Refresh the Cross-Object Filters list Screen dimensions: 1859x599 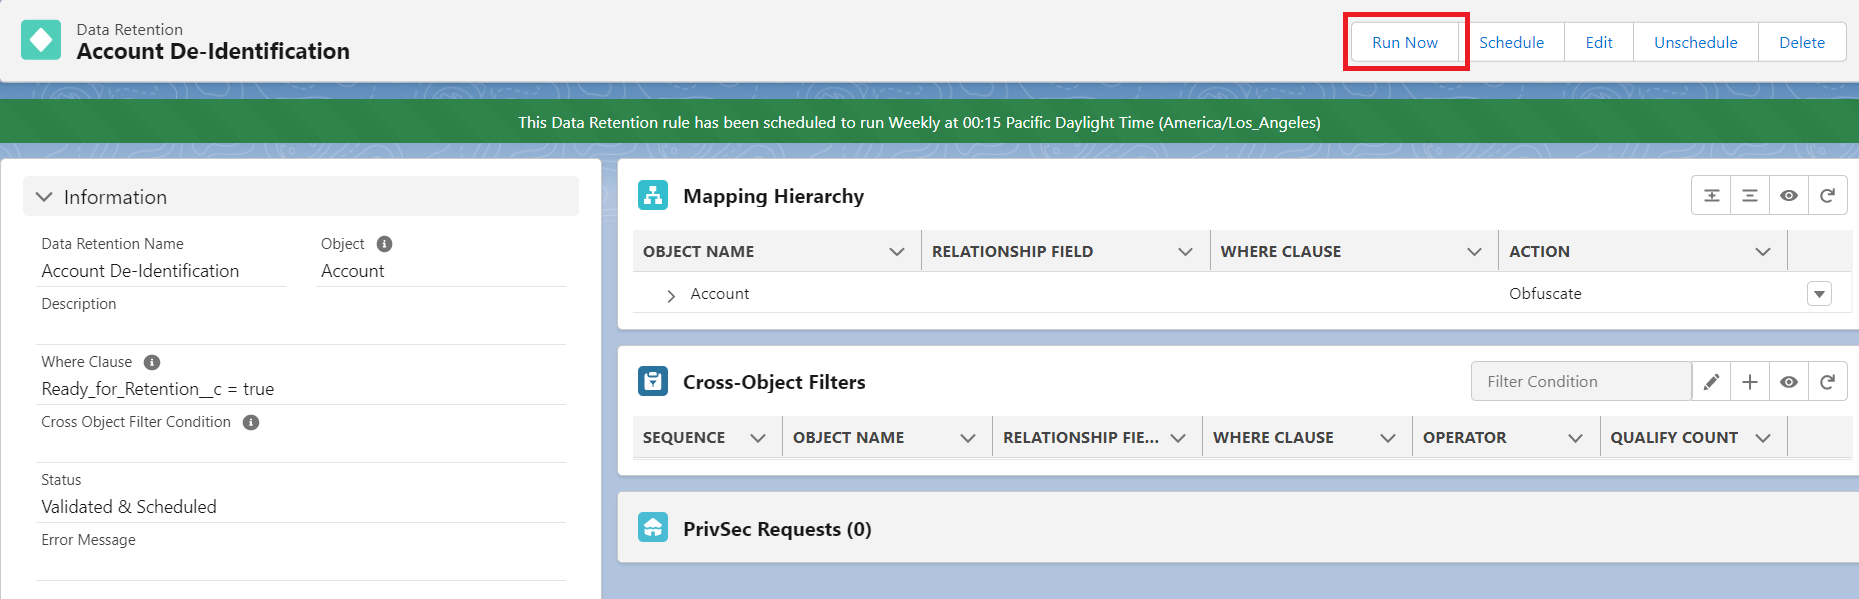tap(1827, 382)
